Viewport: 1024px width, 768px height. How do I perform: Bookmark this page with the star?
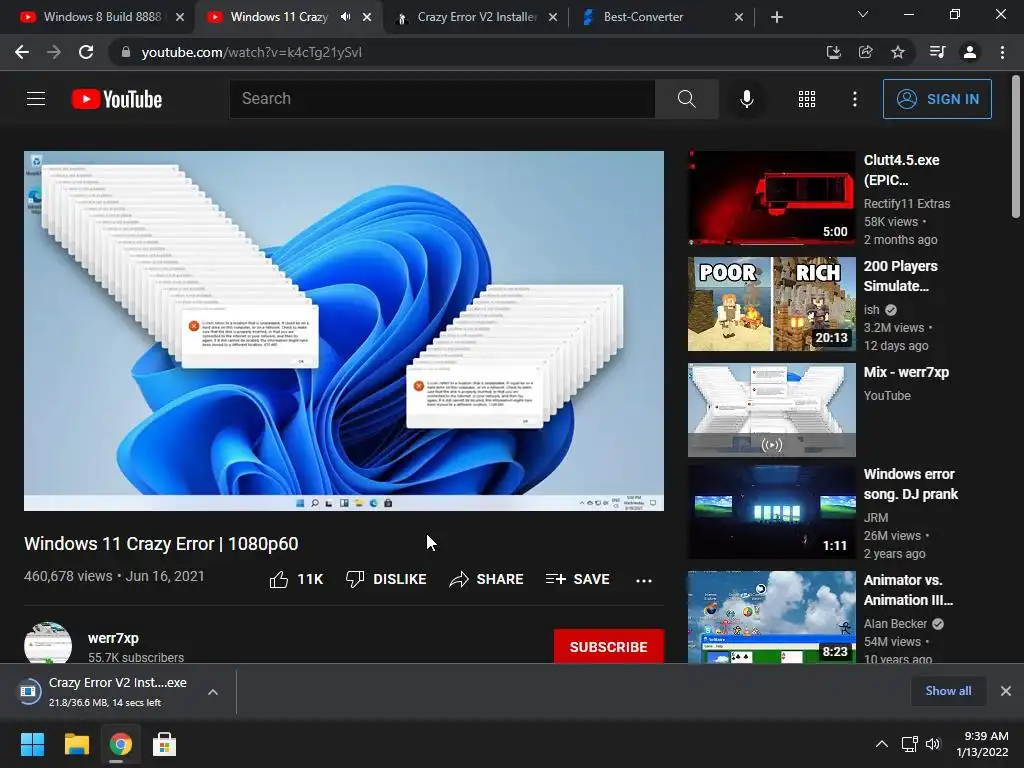point(898,52)
